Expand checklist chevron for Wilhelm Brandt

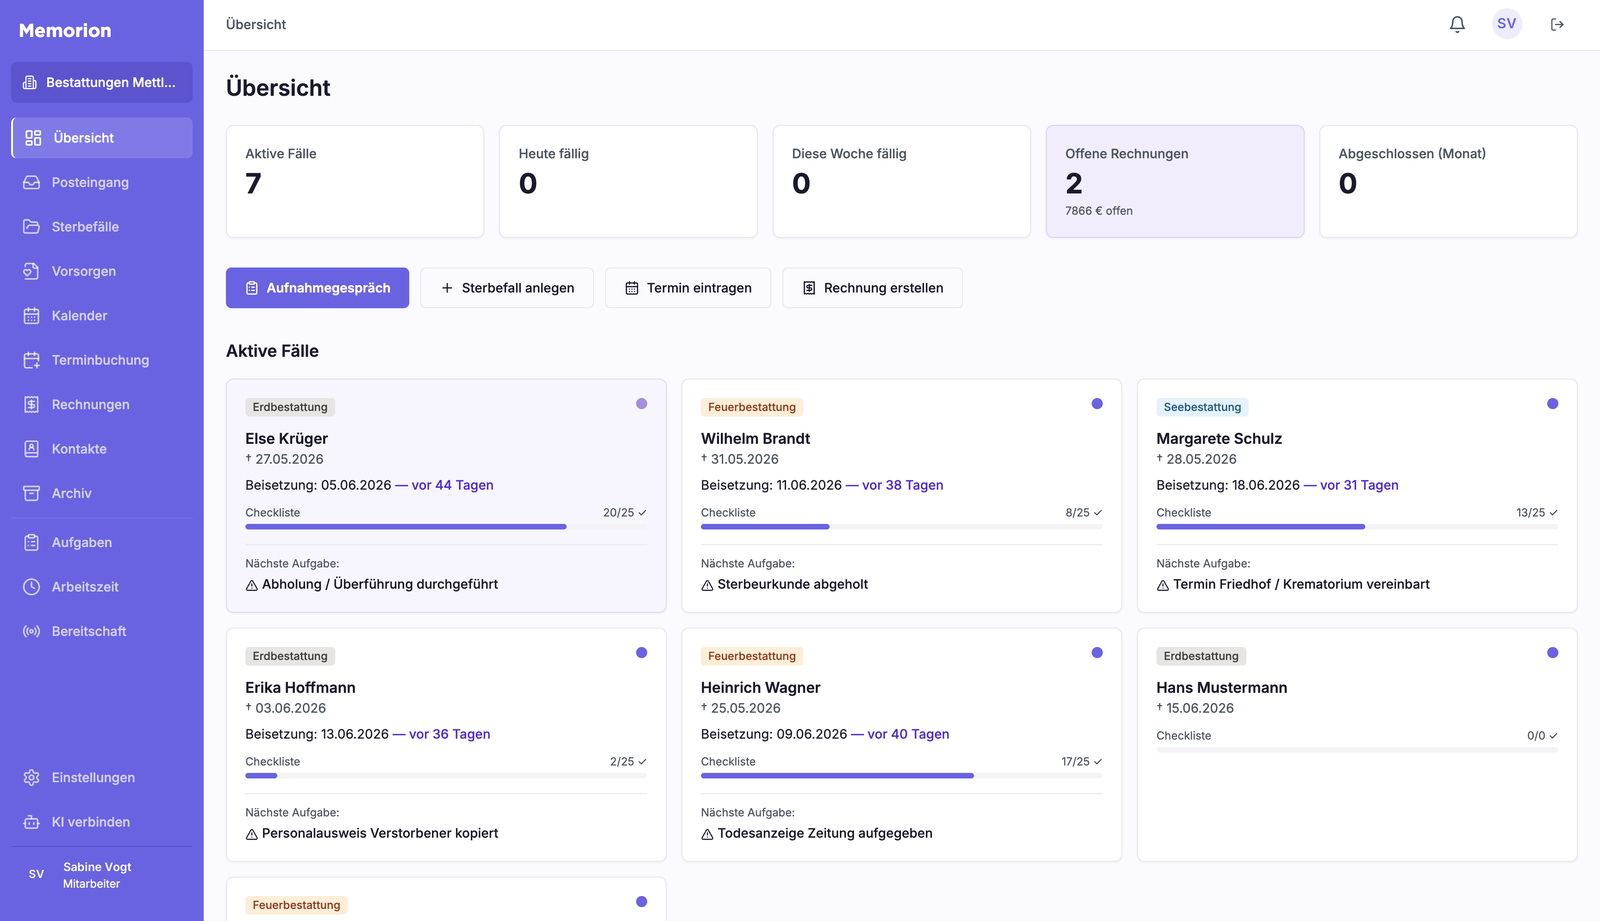coord(1098,512)
